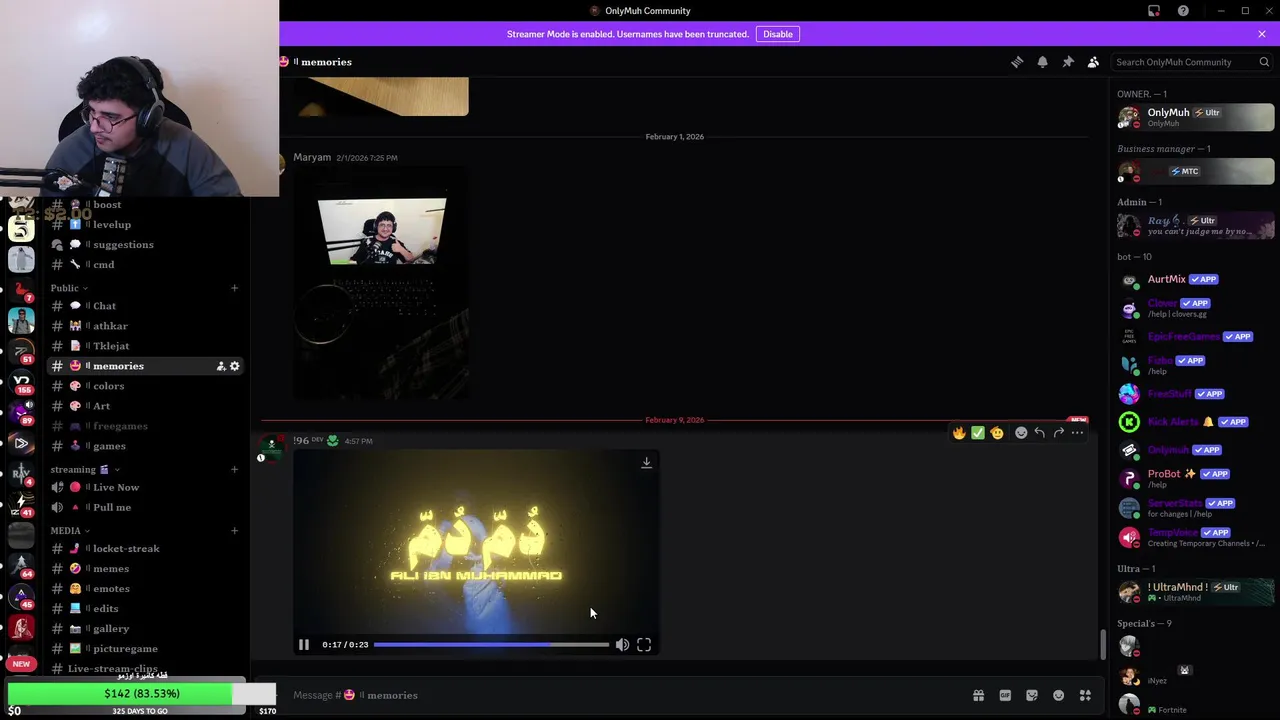
Task: Open the cmd channel
Action: [x=145, y=265]
